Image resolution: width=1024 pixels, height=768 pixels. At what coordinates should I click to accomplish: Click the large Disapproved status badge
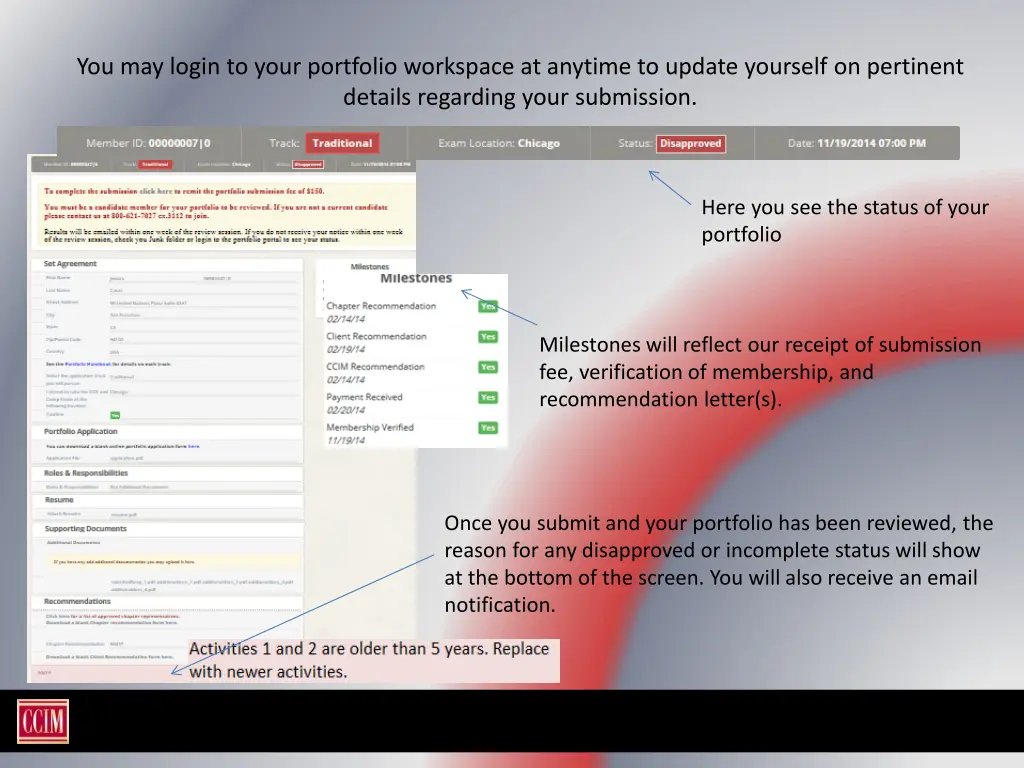click(x=690, y=143)
